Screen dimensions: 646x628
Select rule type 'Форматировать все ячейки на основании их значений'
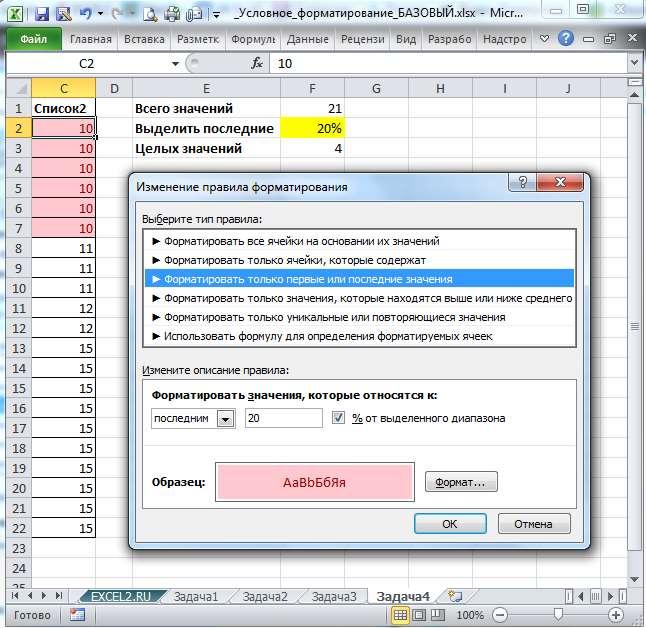(359, 241)
